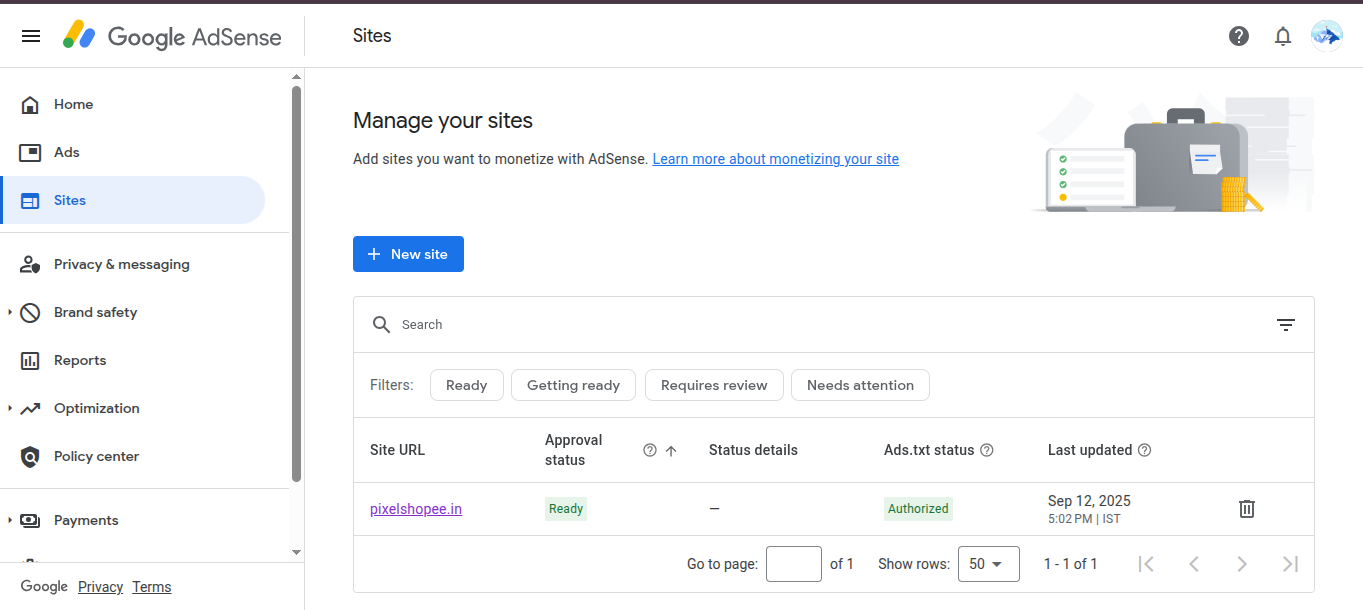This screenshot has width=1363, height=610.
Task: Open the pixelshopee.in site link
Action: pos(416,509)
